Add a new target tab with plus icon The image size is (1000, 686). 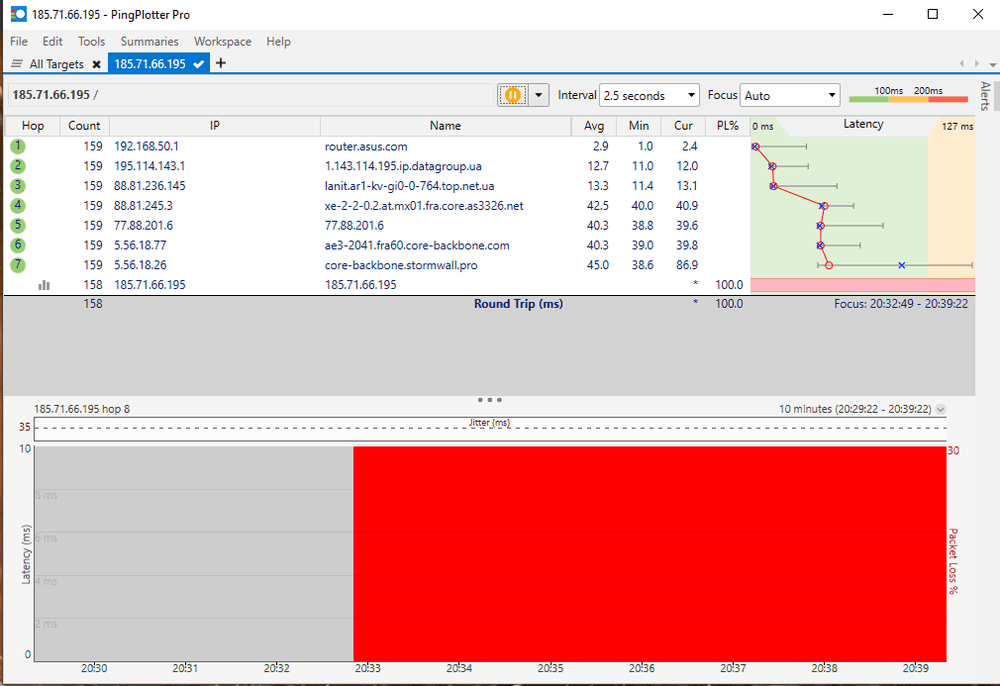pyautogui.click(x=221, y=63)
